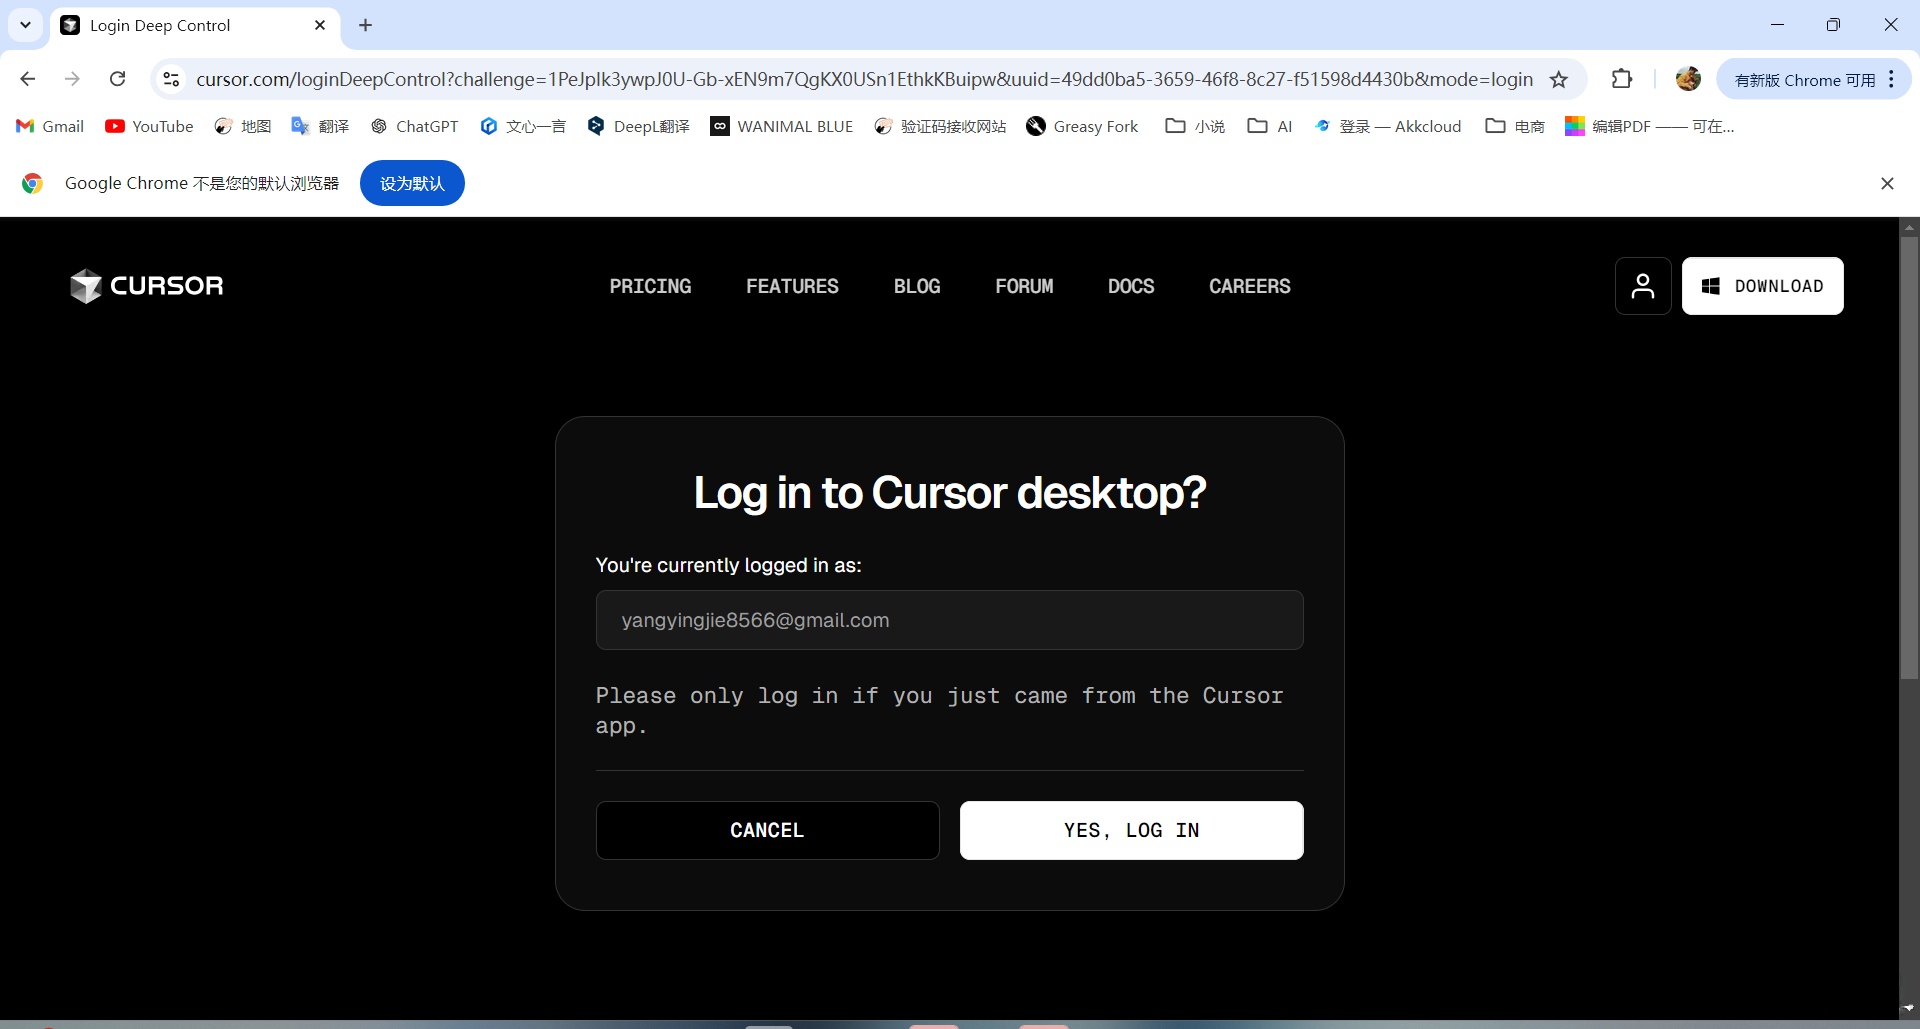
Task: Click the 'Please only log in' notice text
Action: tap(940, 710)
